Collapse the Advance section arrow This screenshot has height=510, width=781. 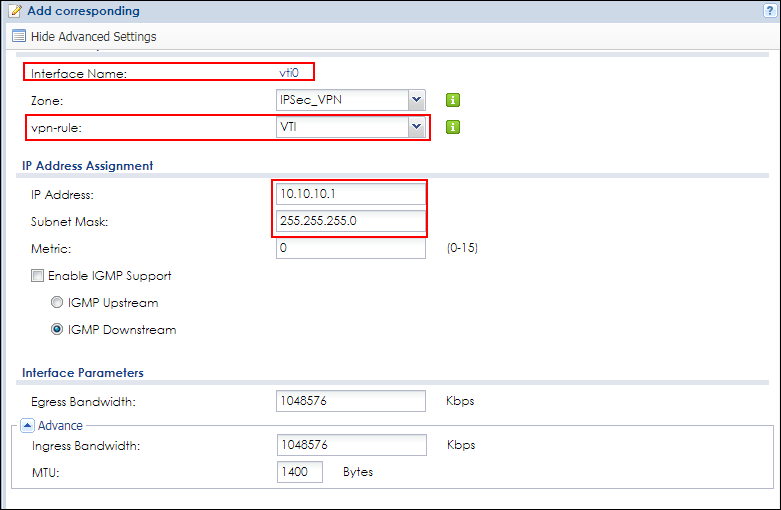coord(26,426)
